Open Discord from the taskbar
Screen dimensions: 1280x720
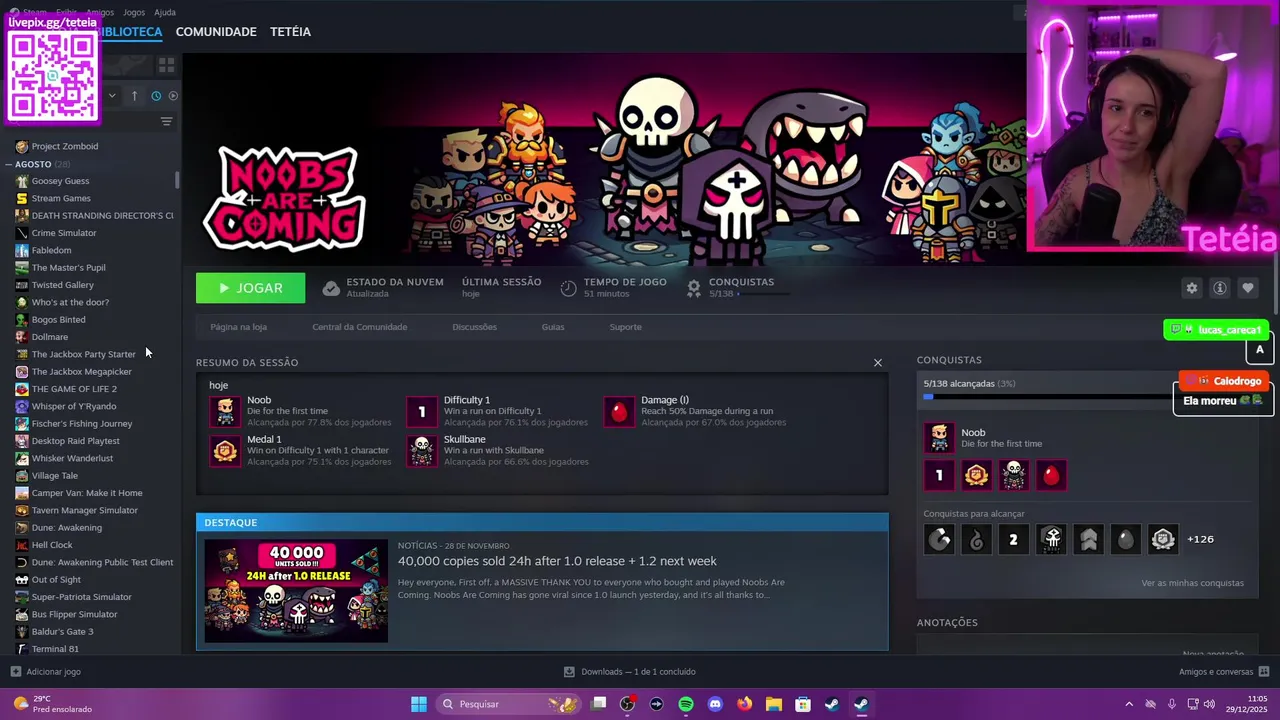click(x=715, y=704)
